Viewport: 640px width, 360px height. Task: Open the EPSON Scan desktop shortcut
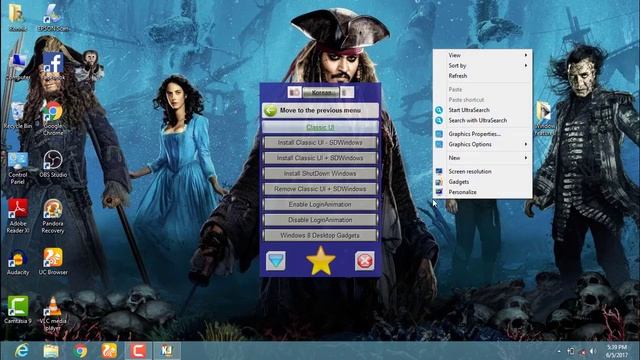point(53,18)
